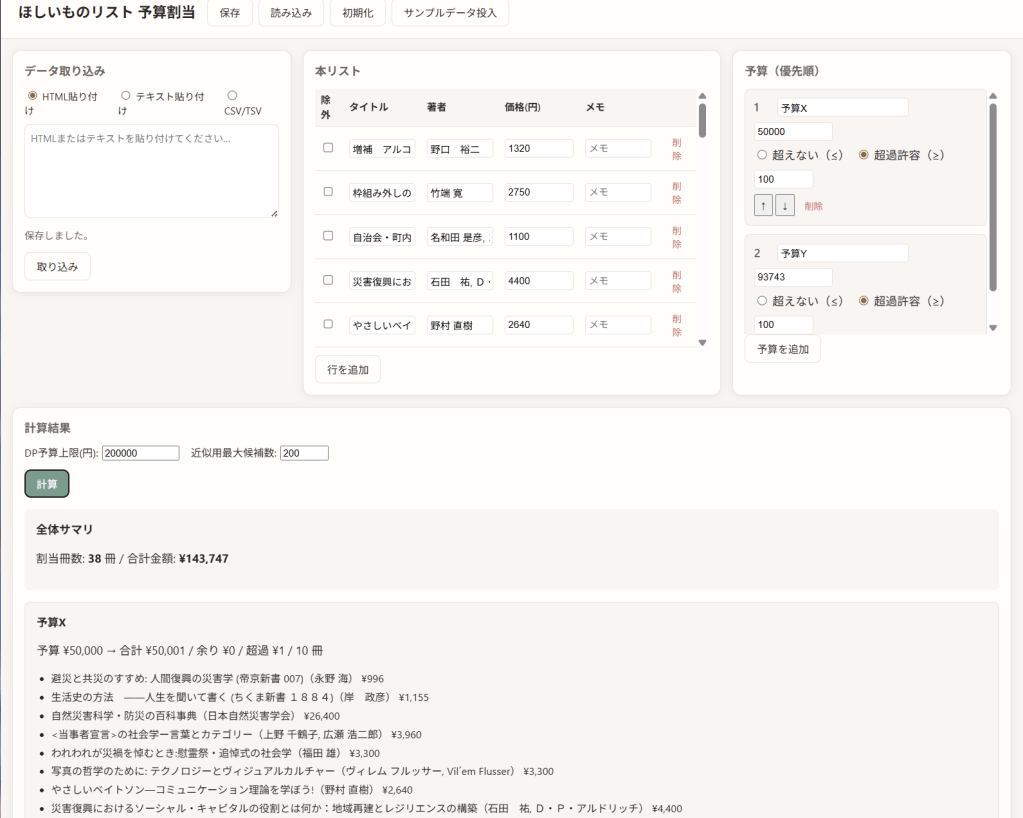Select the CSV/TSV radio option
The image size is (1023, 818).
(x=232, y=96)
